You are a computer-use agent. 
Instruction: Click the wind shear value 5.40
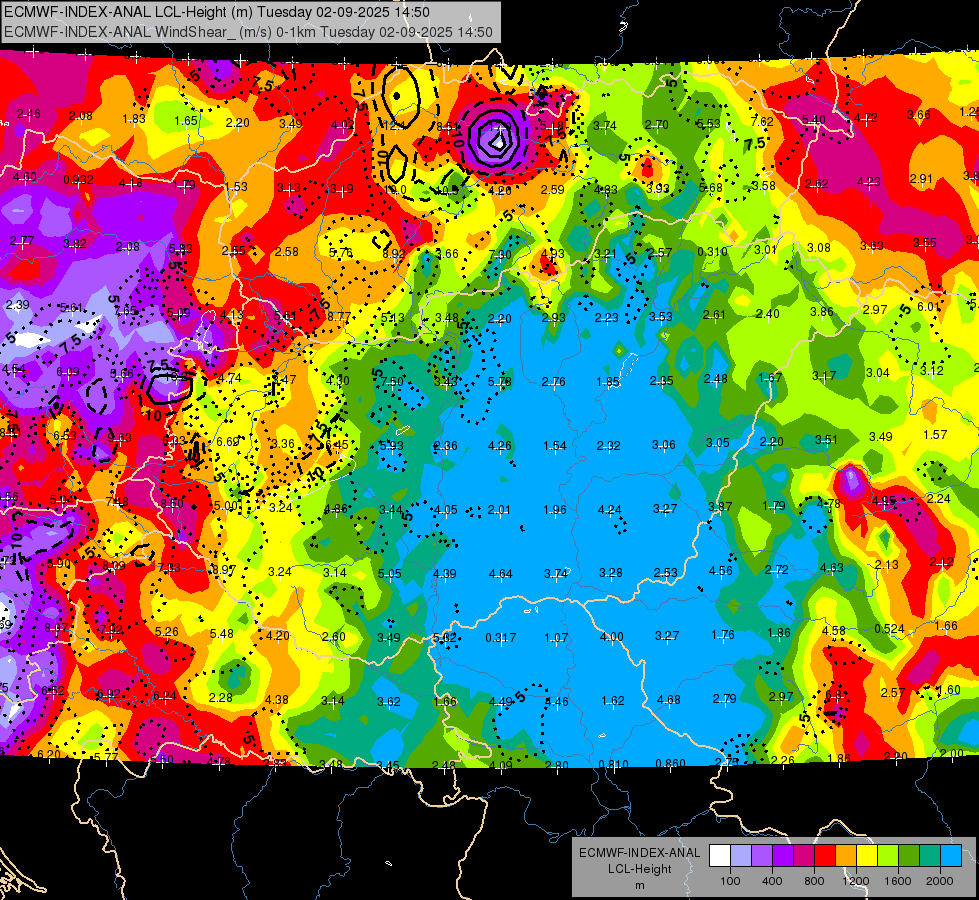814,119
